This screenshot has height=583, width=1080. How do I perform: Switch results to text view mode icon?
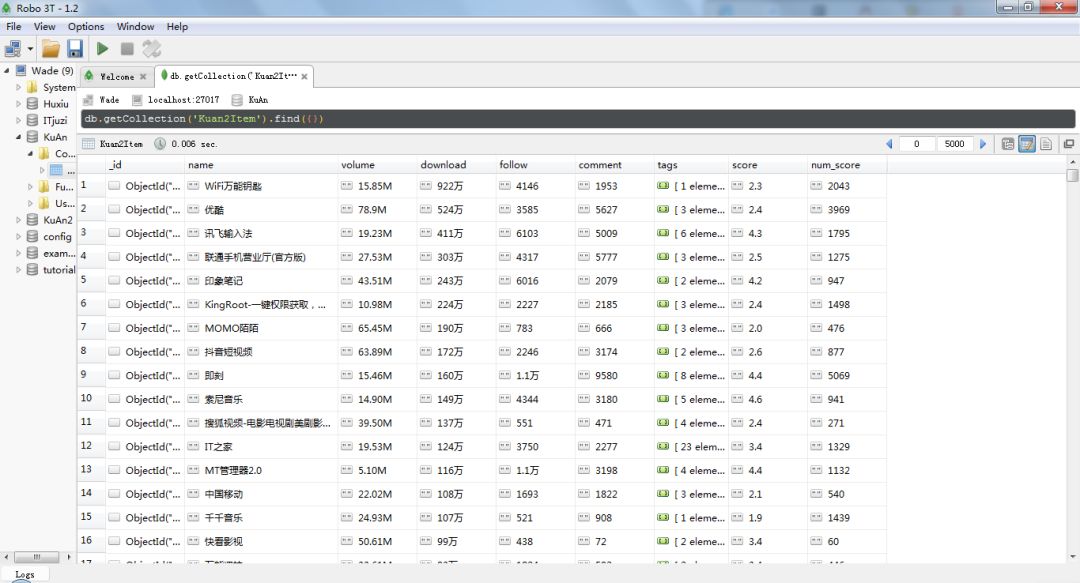pos(1046,144)
